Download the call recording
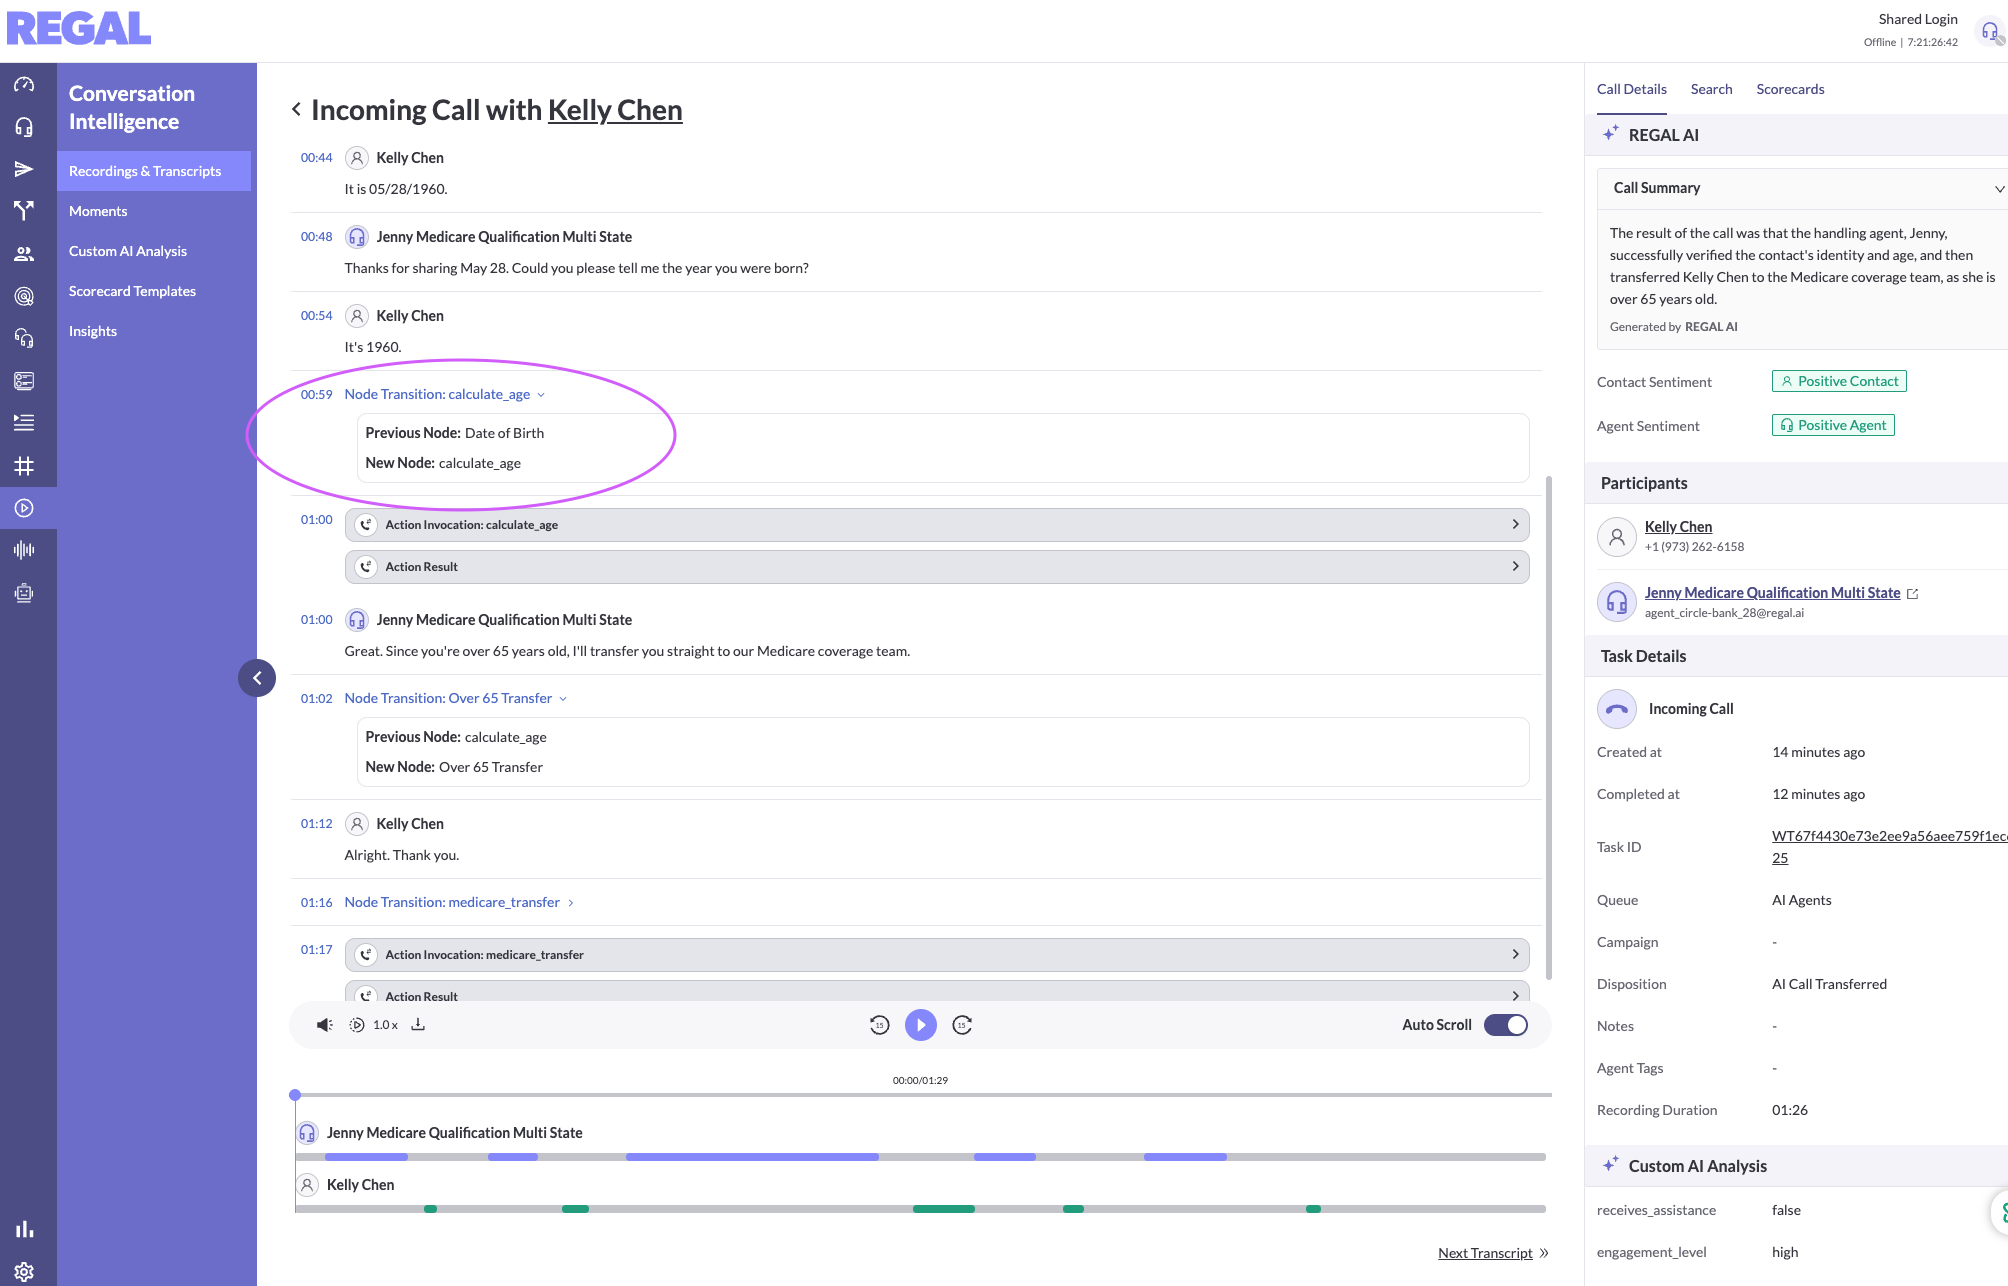 pos(418,1025)
